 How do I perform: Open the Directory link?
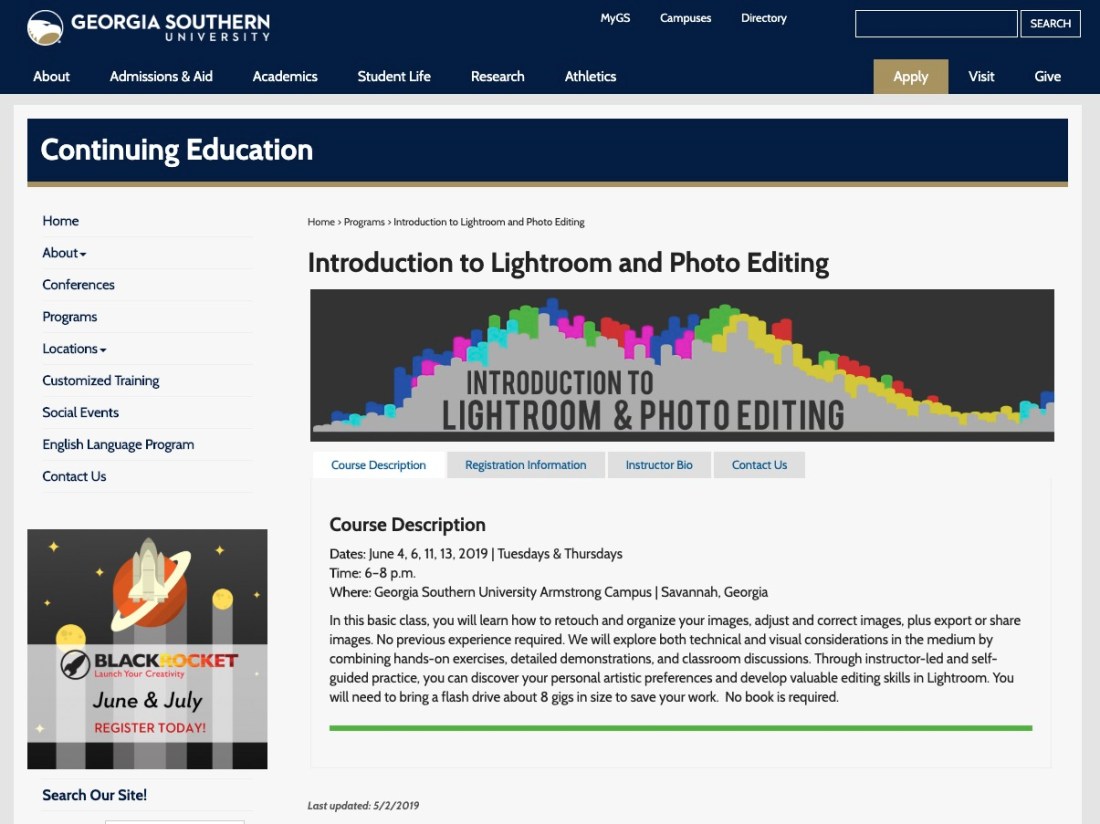[763, 18]
